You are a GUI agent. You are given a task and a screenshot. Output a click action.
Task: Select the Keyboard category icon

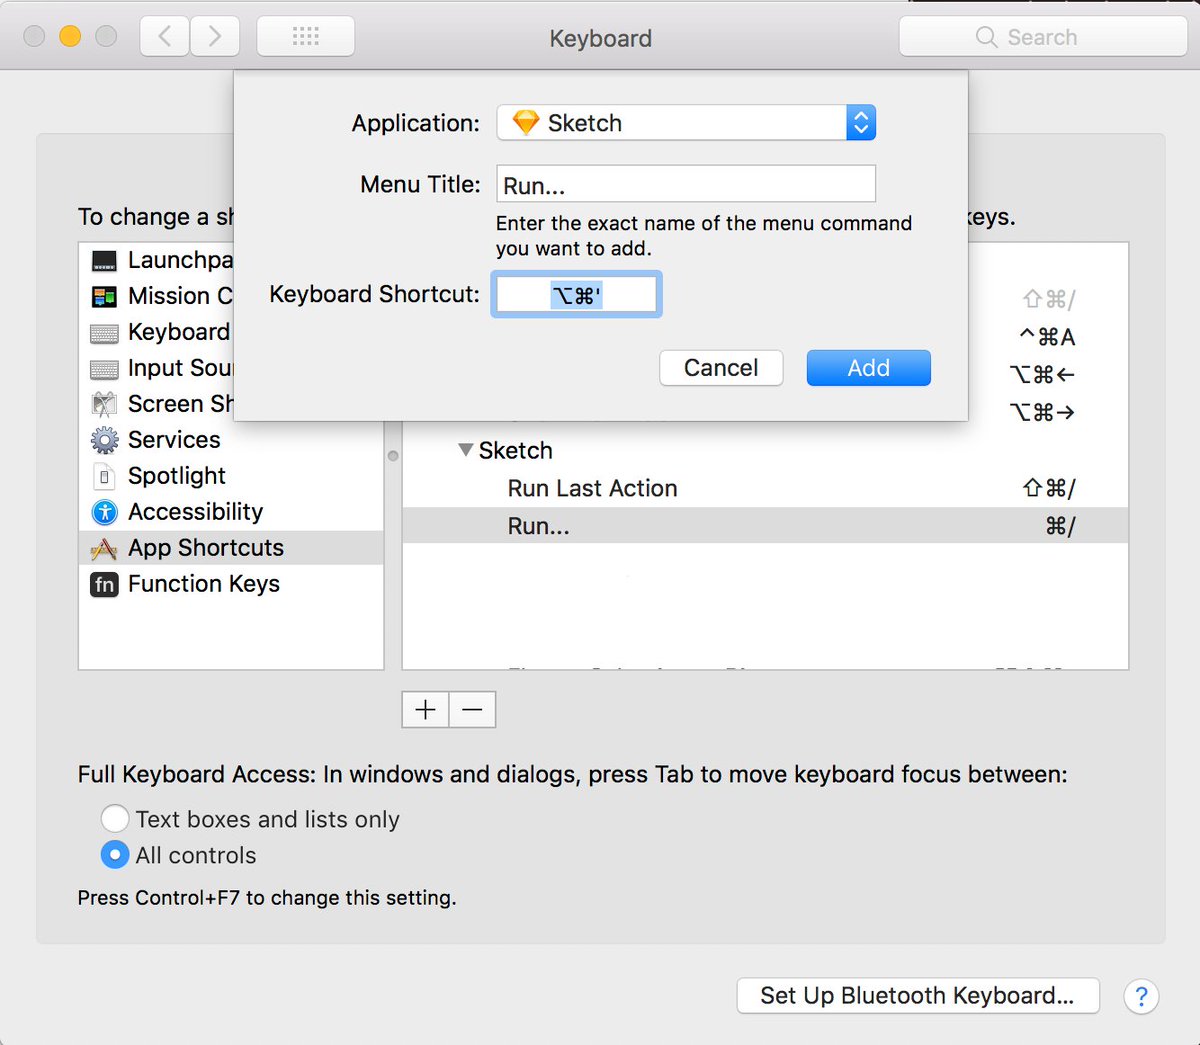point(104,333)
